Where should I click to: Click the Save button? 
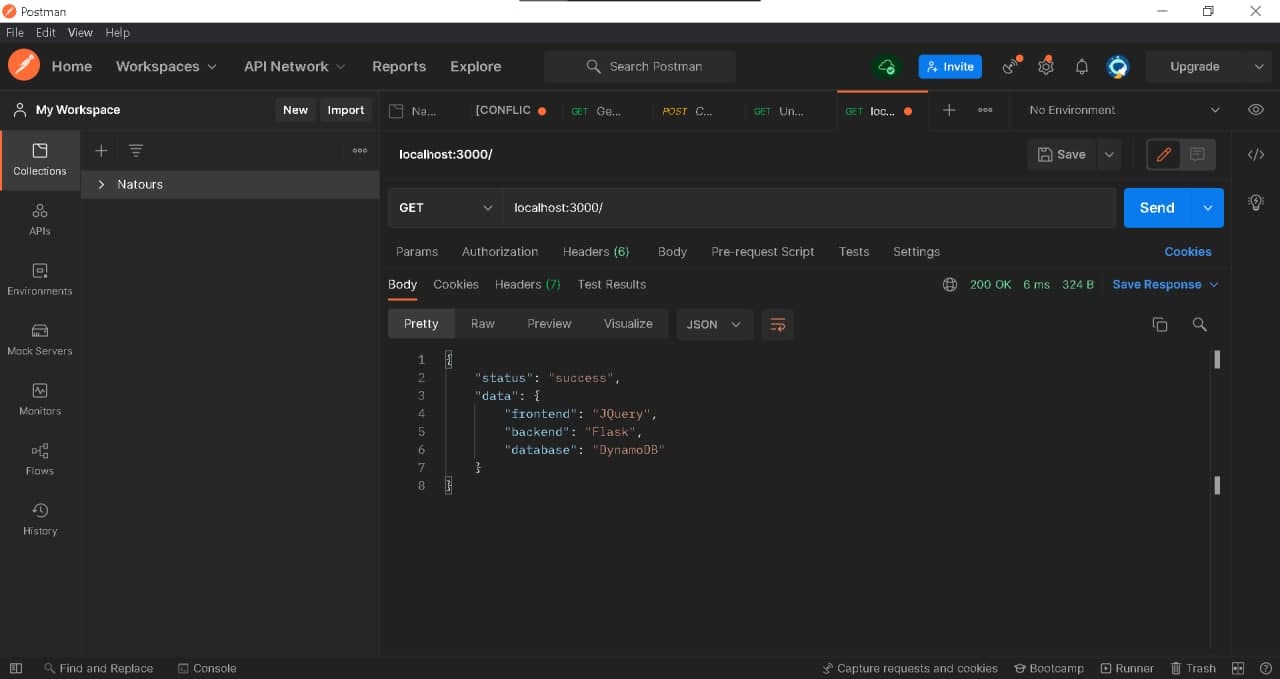click(x=1062, y=155)
